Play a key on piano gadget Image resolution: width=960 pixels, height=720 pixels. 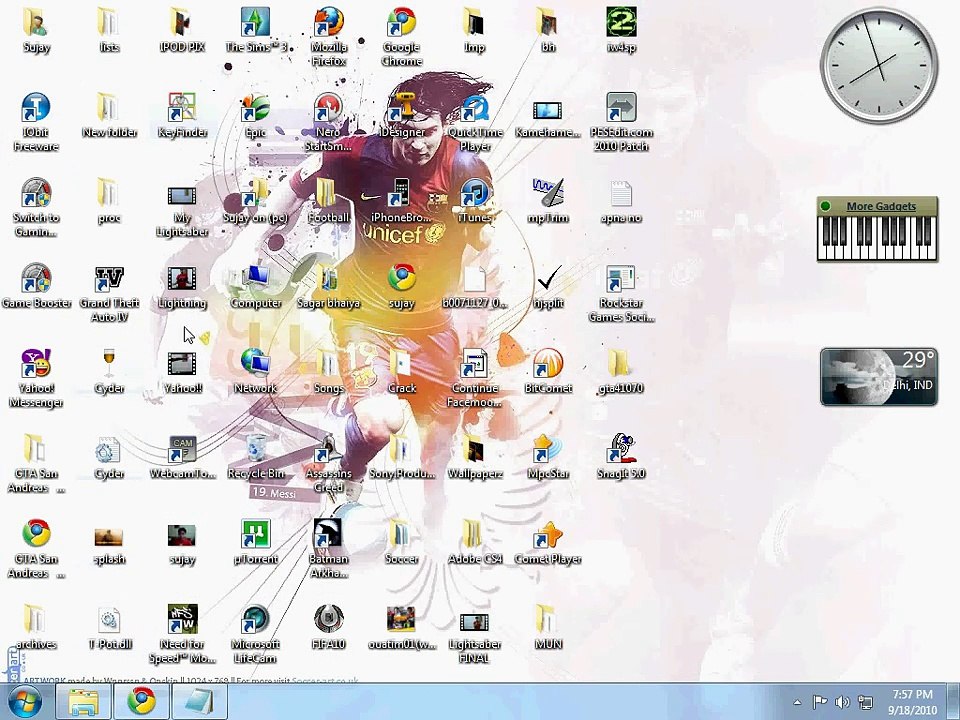coord(878,238)
